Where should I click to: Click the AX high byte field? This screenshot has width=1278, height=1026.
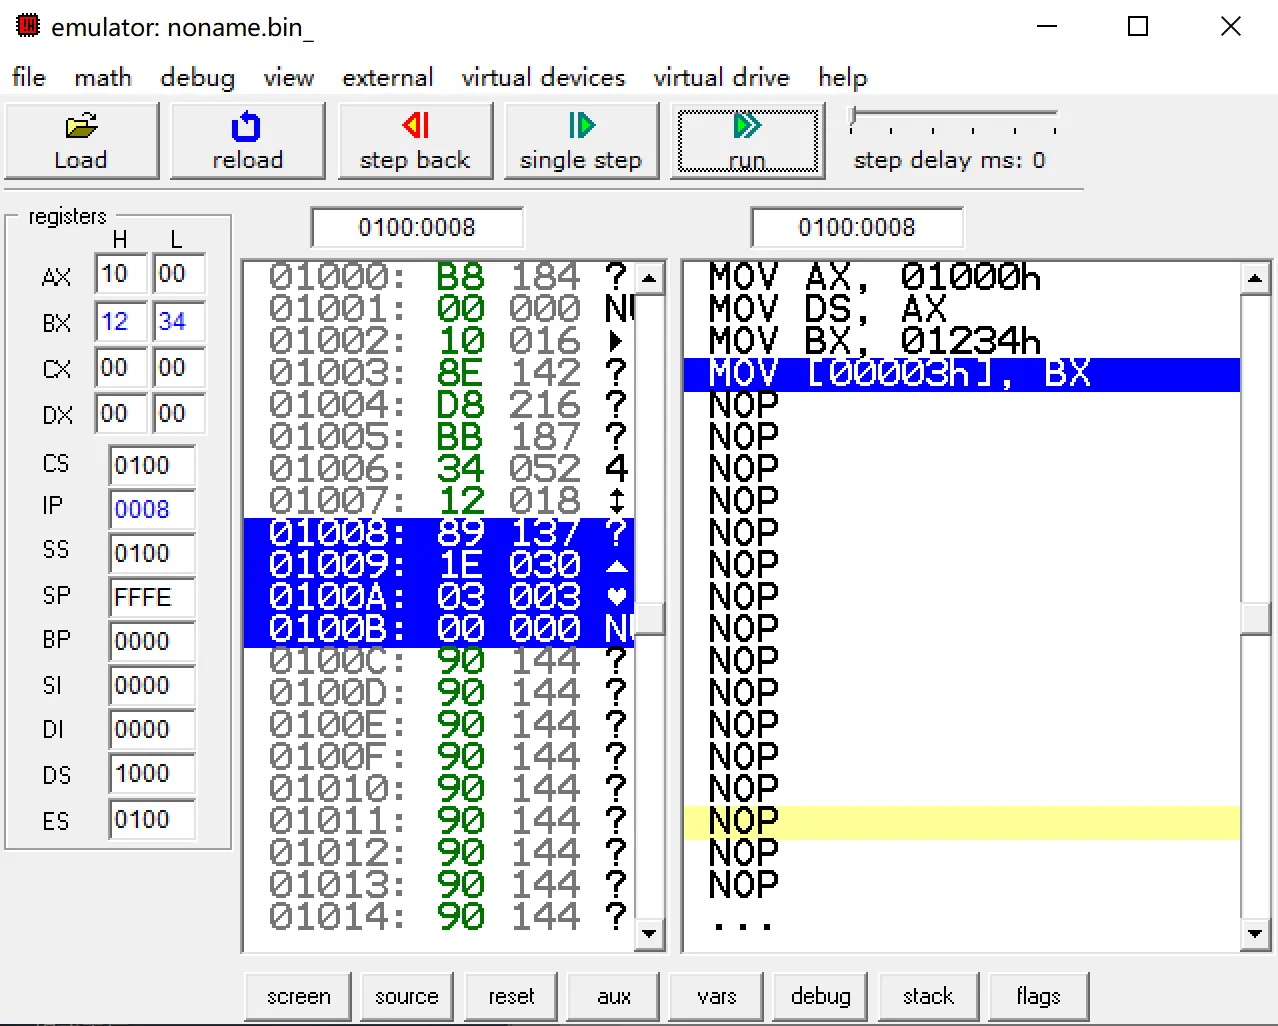click(121, 274)
